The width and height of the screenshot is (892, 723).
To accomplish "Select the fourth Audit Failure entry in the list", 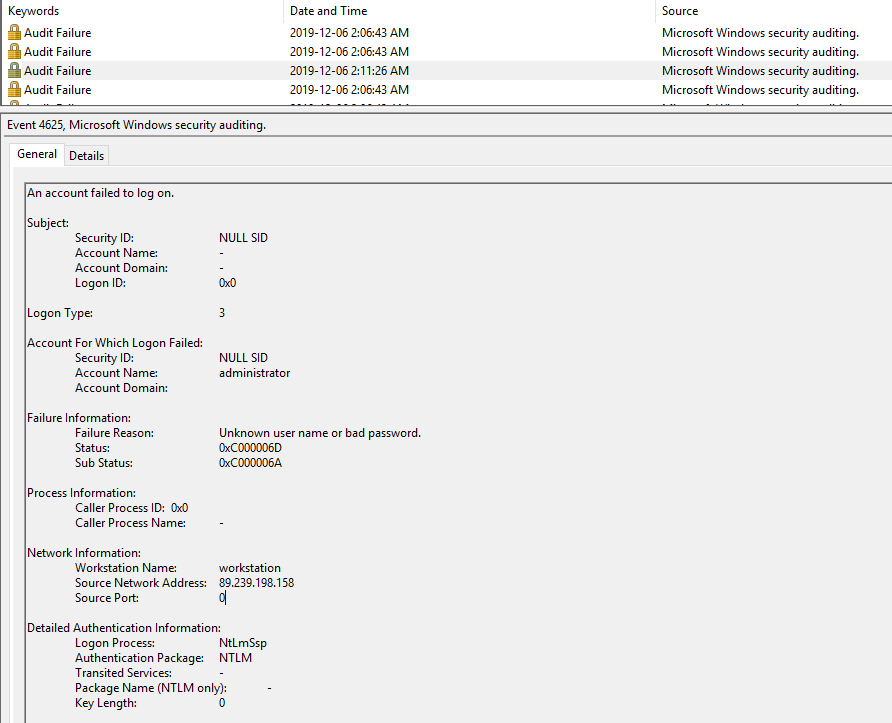I will click(x=150, y=89).
